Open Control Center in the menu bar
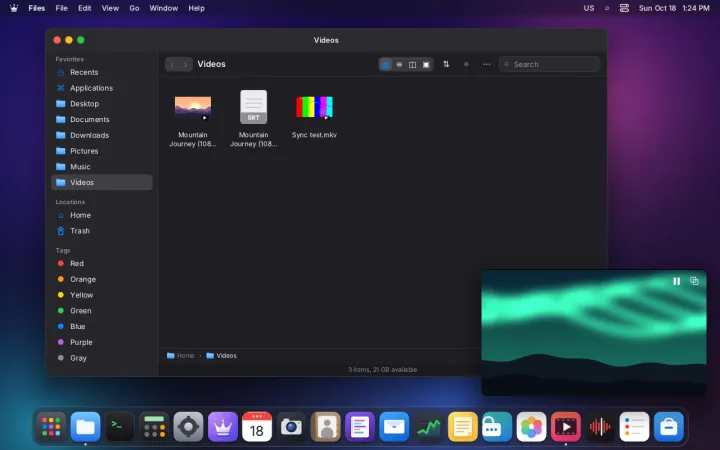The width and height of the screenshot is (720, 450). (x=624, y=8)
